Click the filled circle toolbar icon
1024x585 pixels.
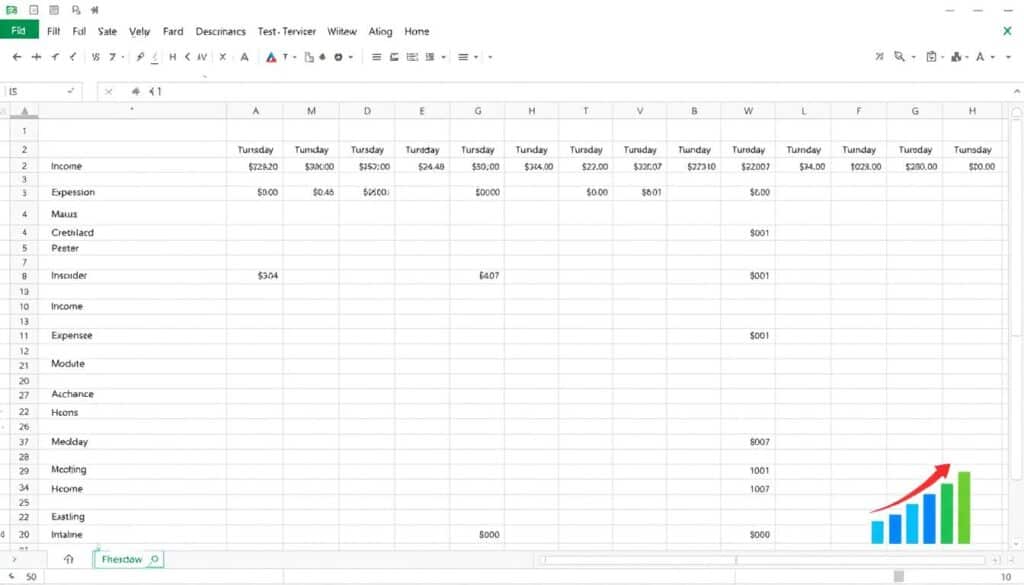point(338,57)
